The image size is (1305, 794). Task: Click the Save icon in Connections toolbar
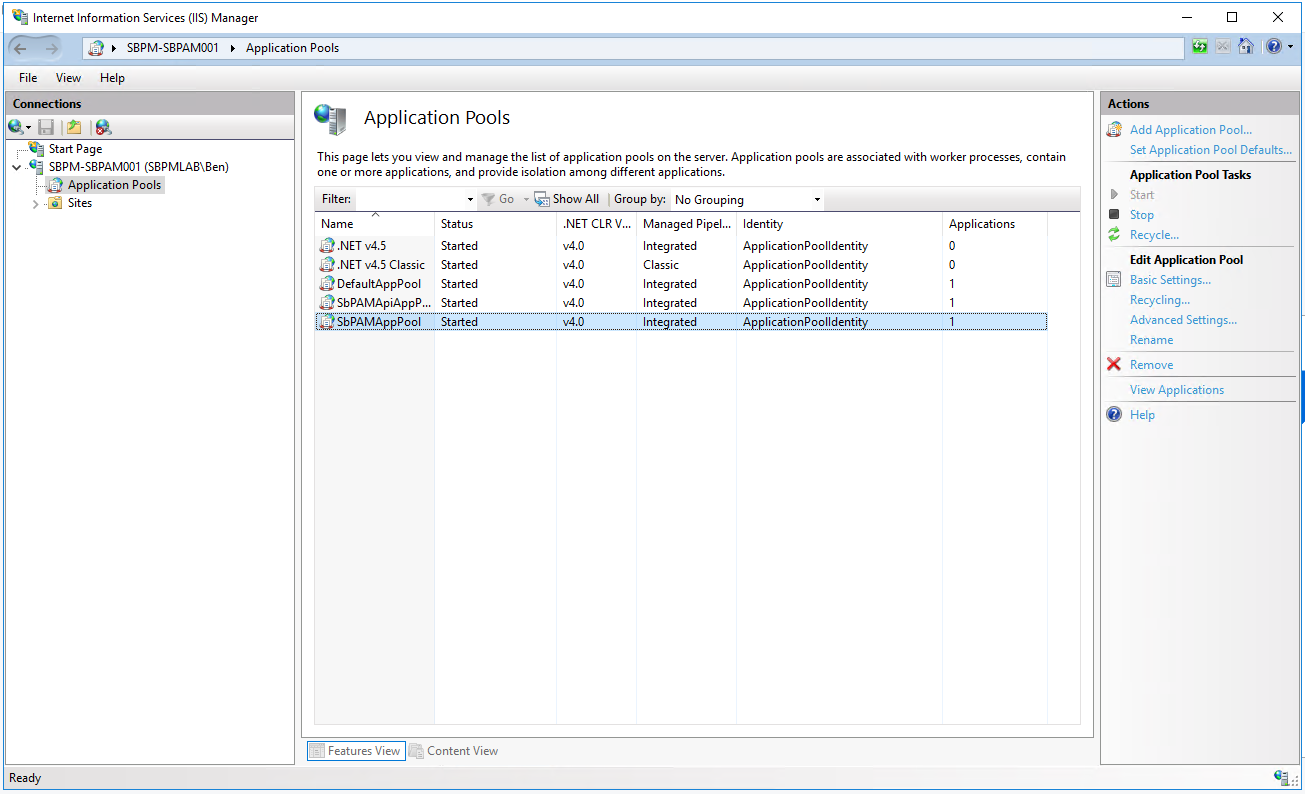pos(46,127)
